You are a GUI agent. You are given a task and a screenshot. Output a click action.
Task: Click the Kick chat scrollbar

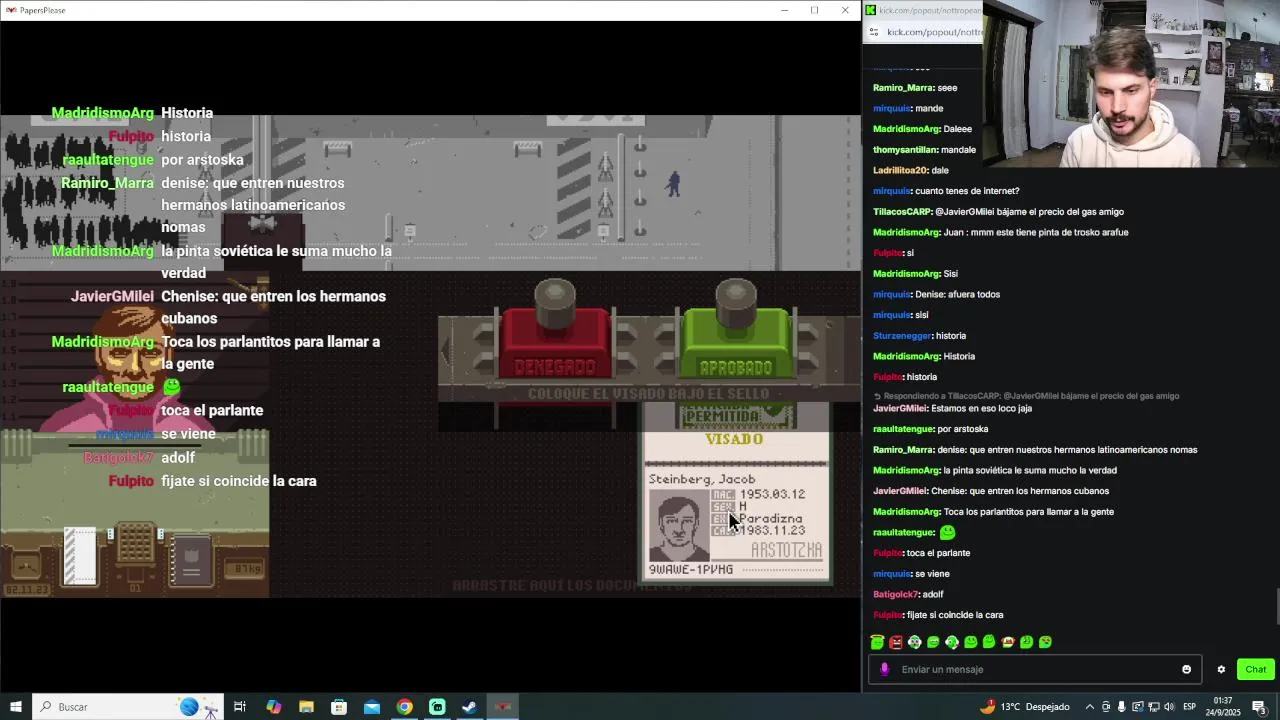tap(1276, 605)
